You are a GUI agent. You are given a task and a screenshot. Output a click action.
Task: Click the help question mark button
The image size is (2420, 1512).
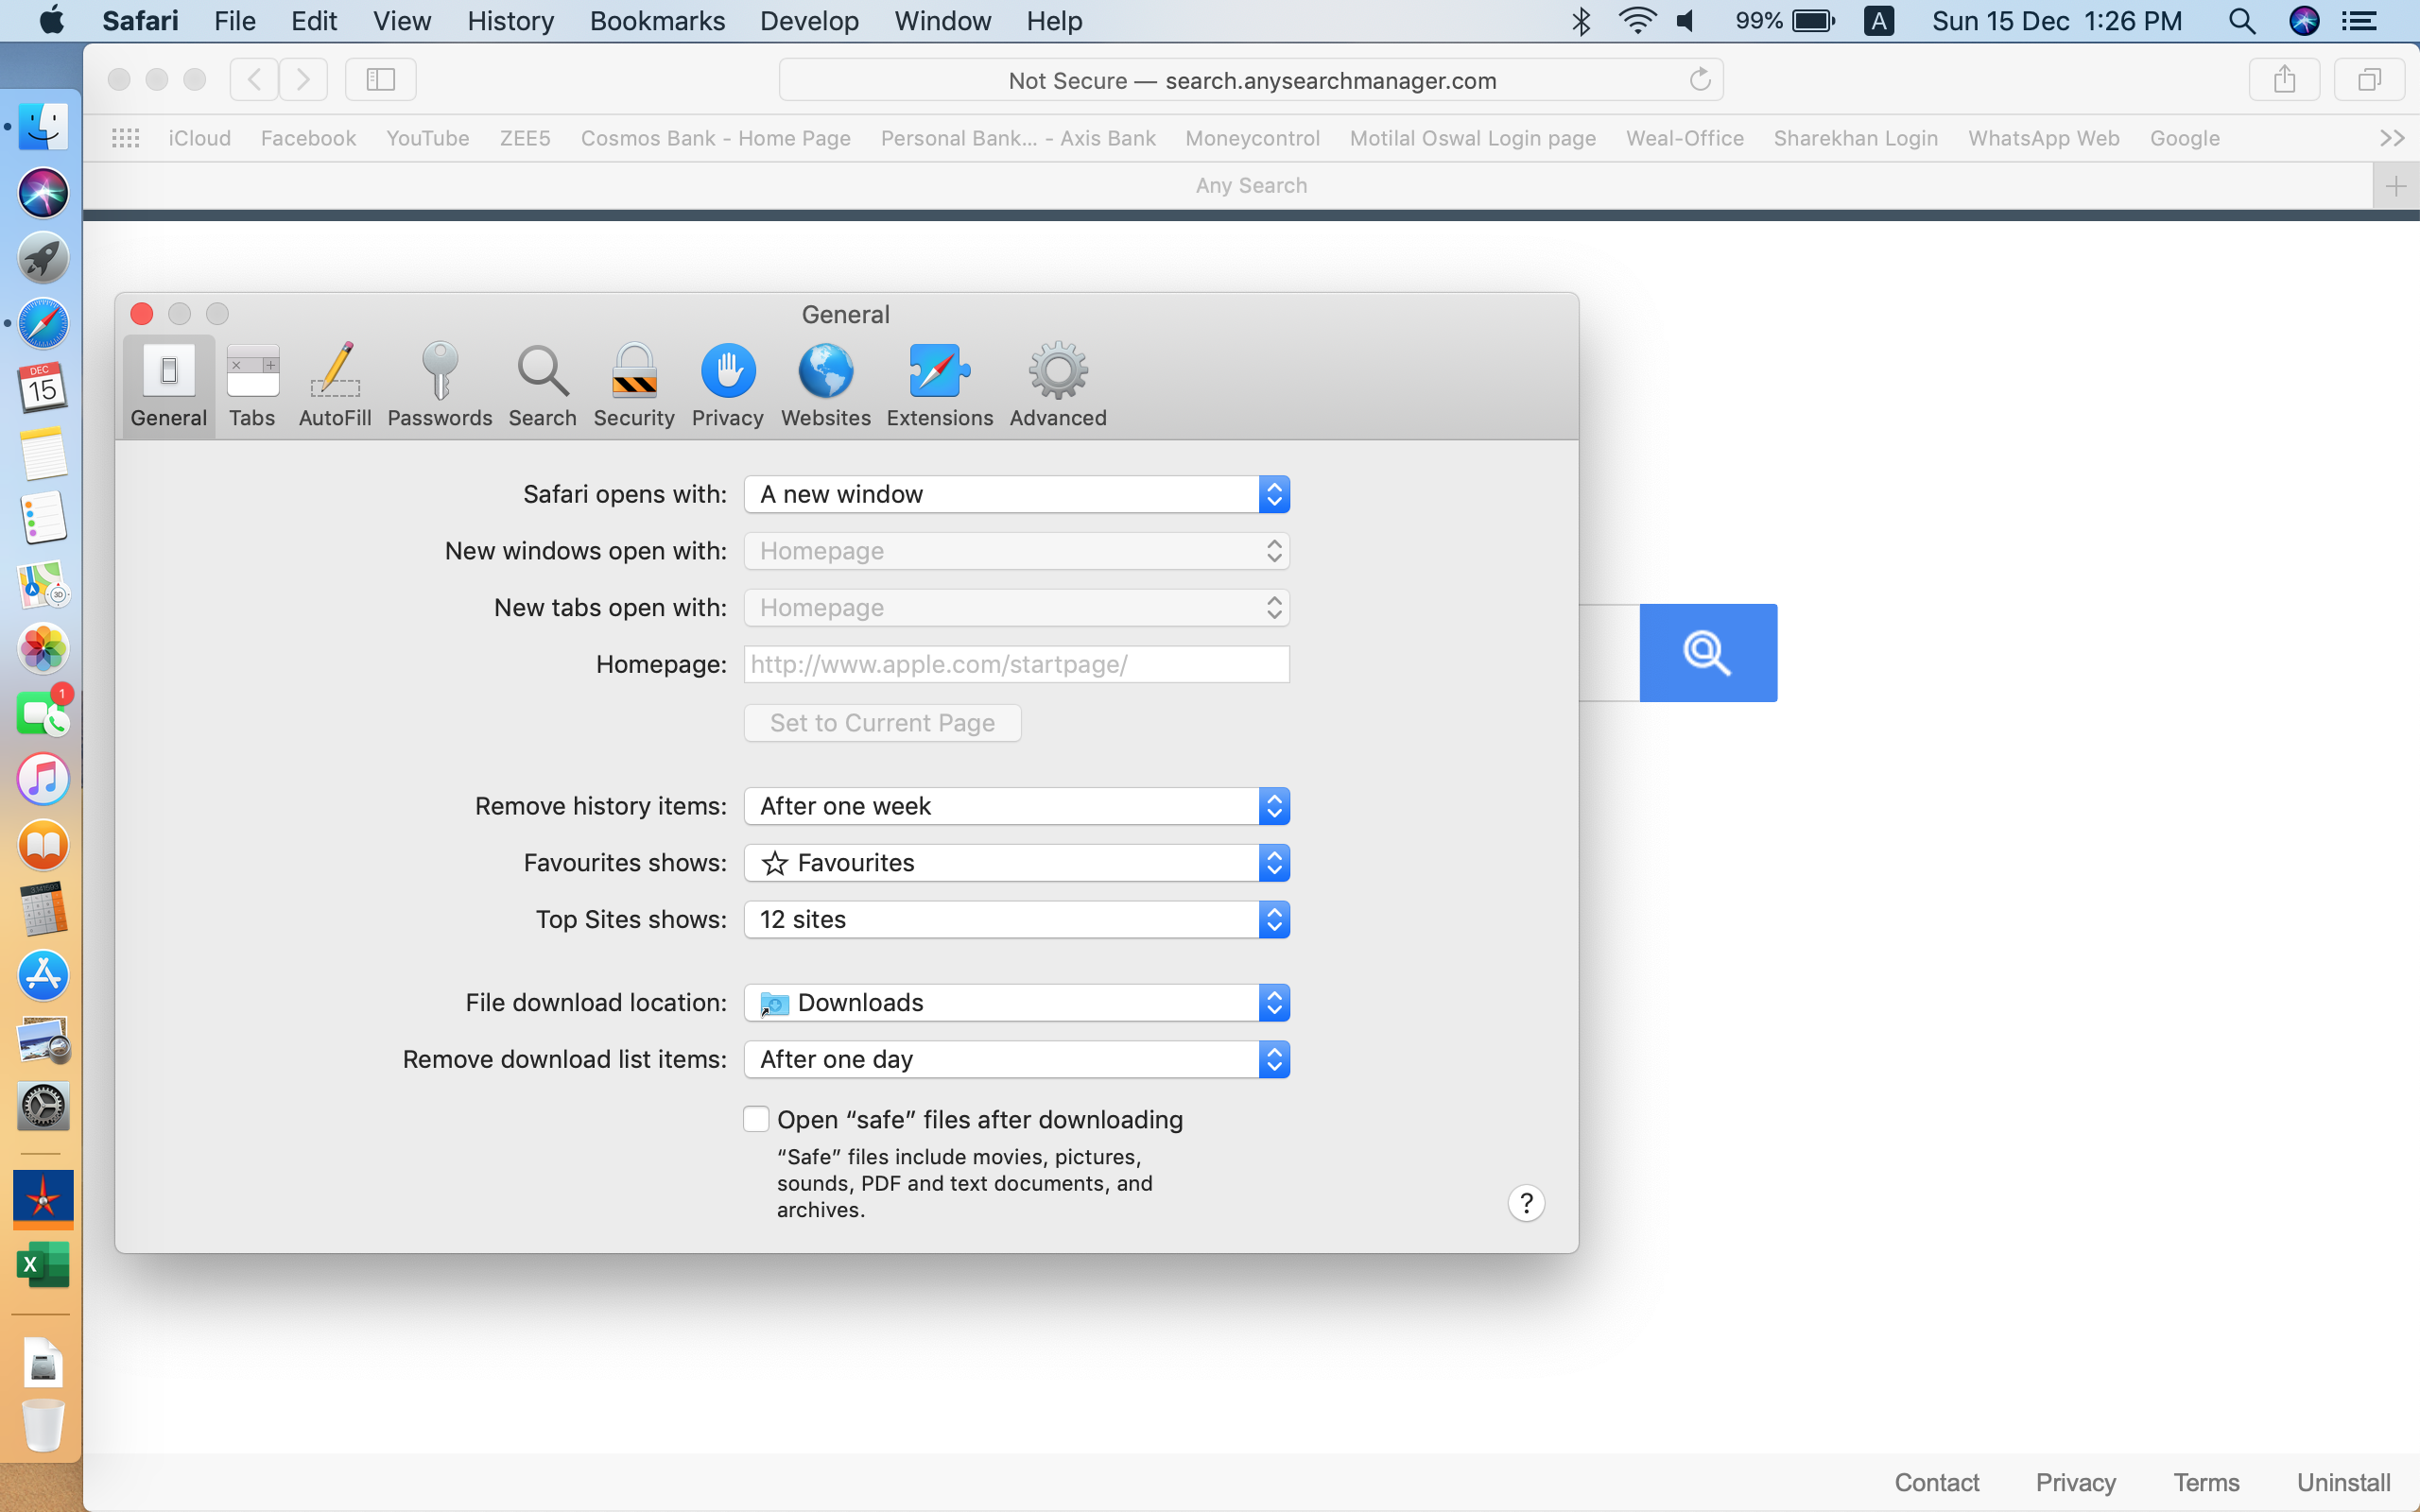click(x=1526, y=1203)
